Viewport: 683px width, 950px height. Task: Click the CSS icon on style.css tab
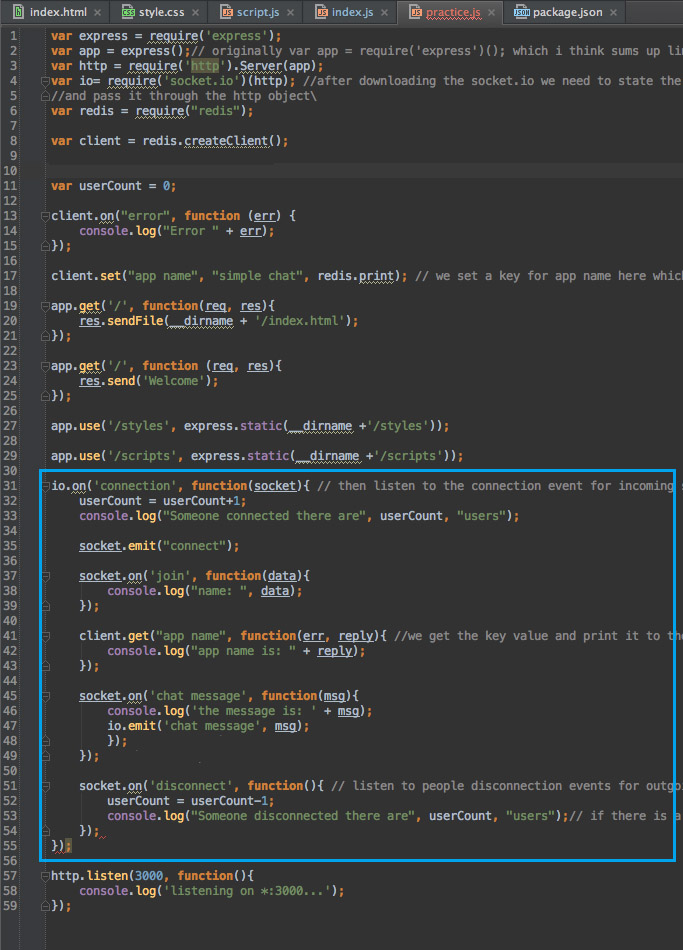[x=128, y=12]
